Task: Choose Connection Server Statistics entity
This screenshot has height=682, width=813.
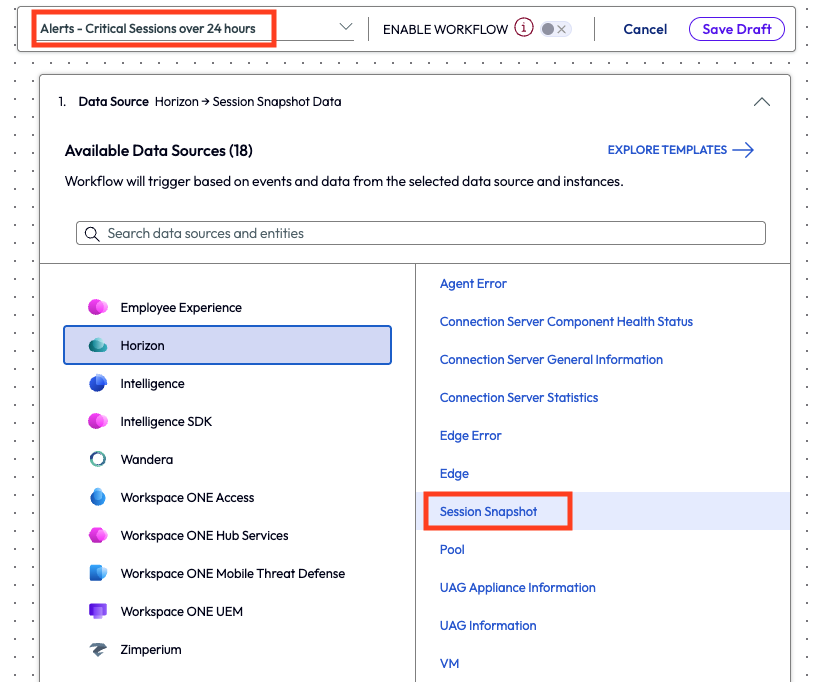Action: [x=519, y=398]
